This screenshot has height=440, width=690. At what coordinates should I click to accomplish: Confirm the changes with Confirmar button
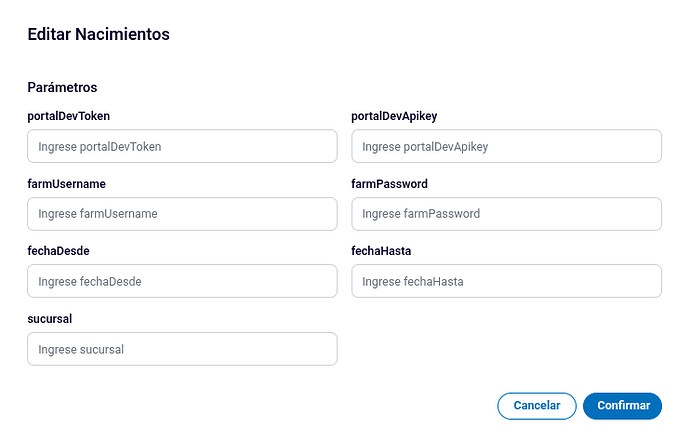(x=622, y=406)
